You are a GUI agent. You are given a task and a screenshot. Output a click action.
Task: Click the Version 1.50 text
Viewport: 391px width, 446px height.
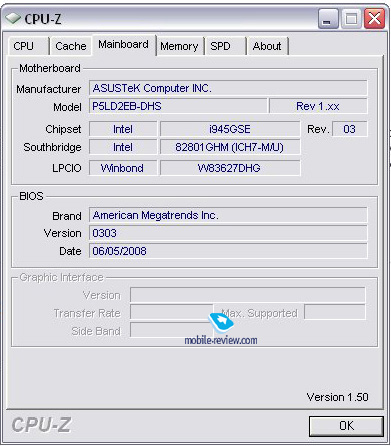coord(337,397)
